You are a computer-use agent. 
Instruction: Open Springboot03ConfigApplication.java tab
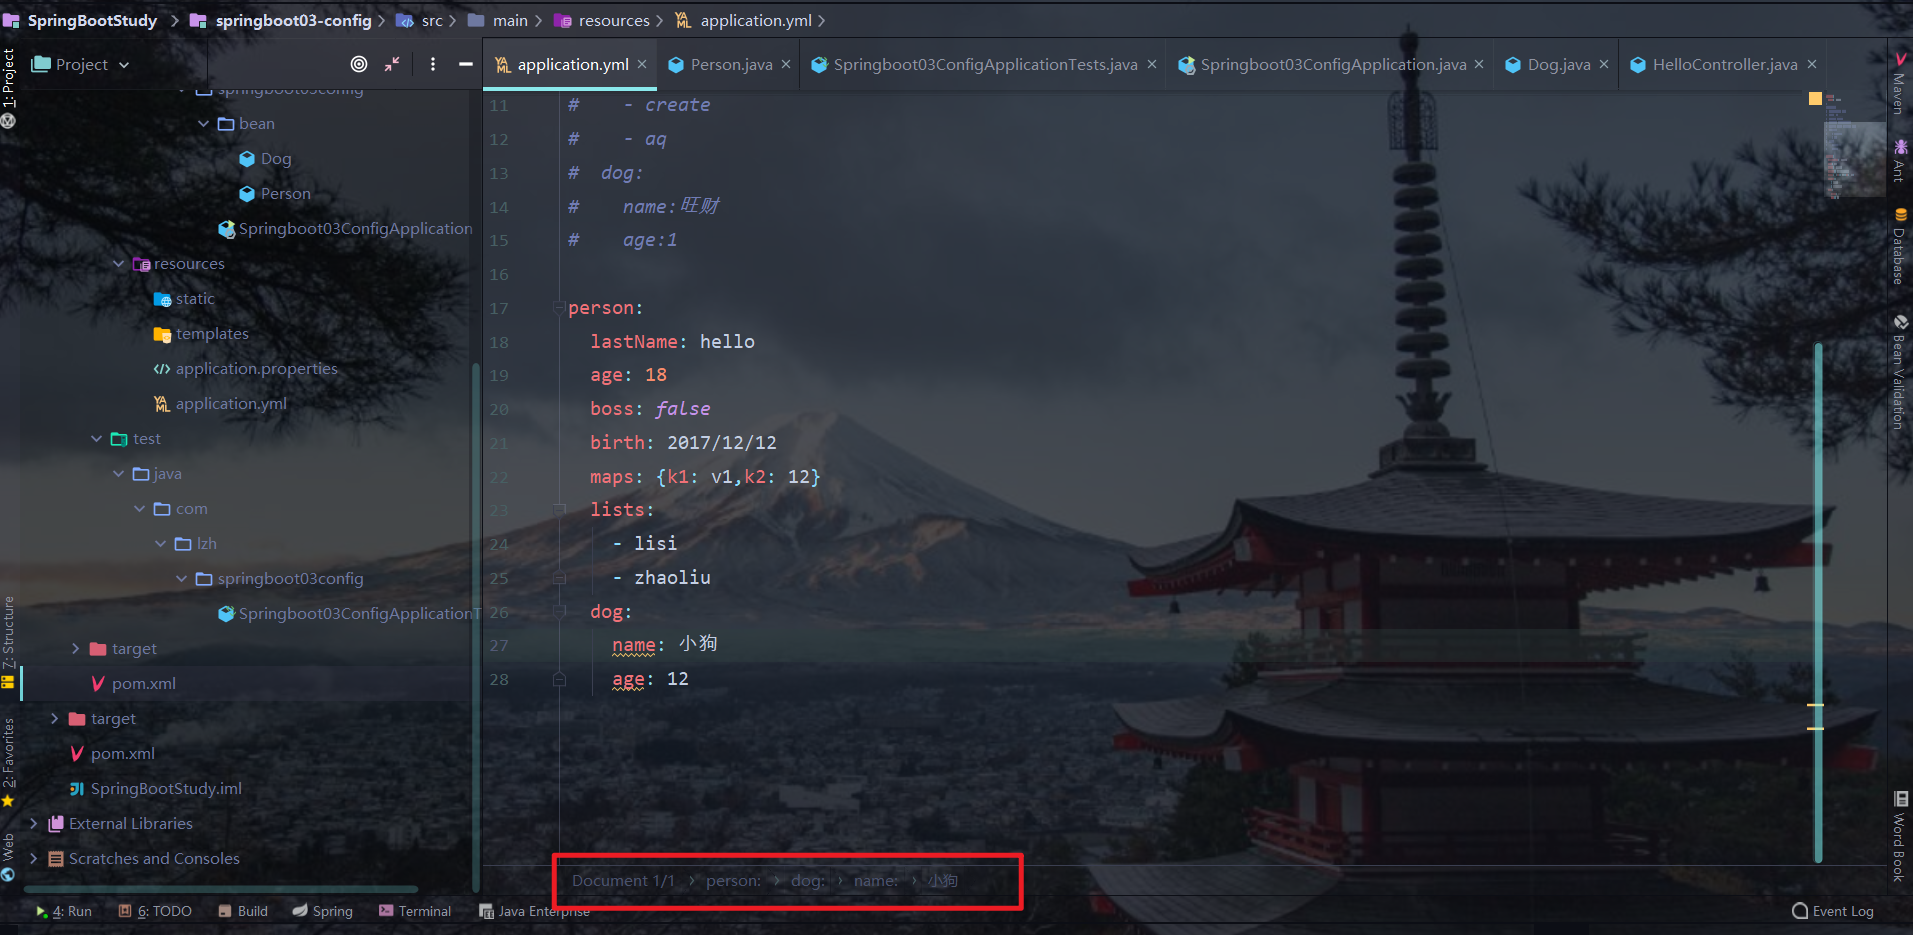pos(1333,64)
